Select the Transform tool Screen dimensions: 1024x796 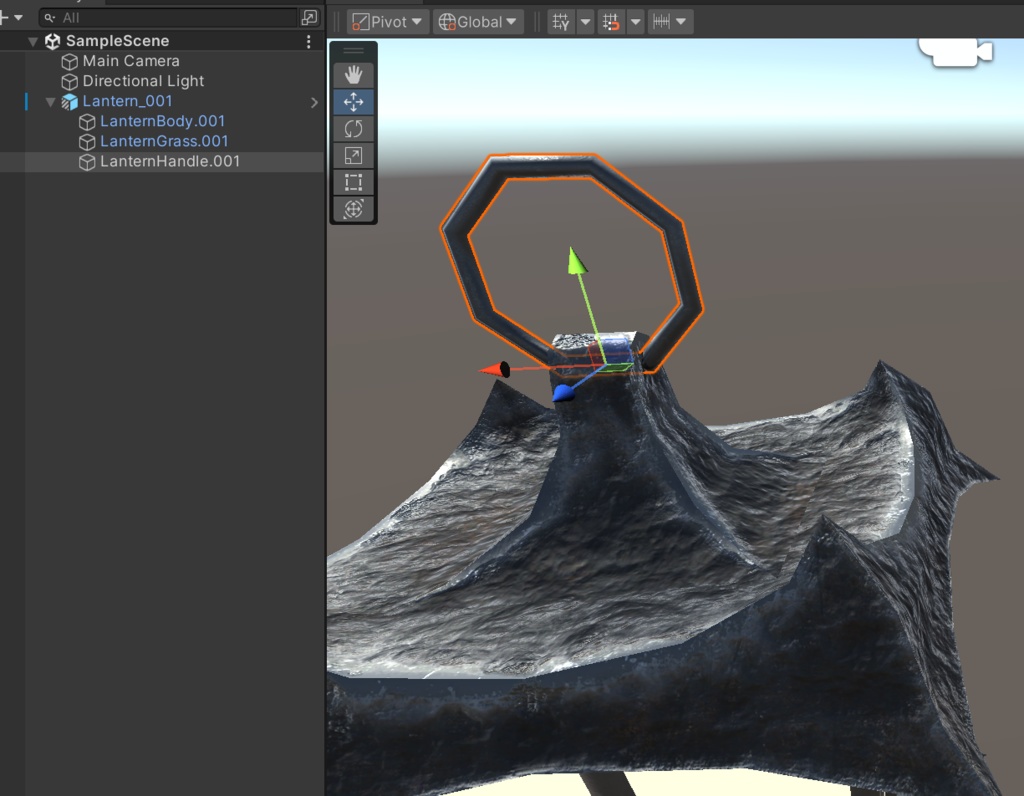pyautogui.click(x=353, y=209)
